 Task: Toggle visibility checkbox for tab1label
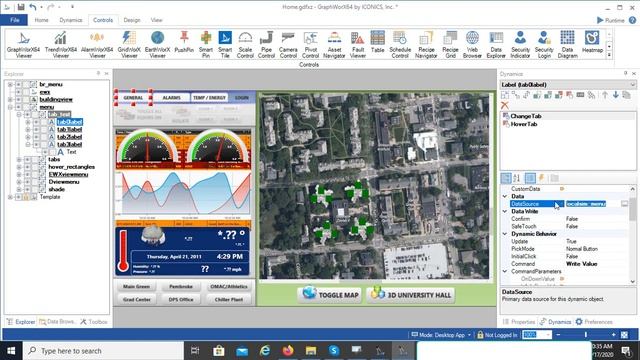[36, 129]
